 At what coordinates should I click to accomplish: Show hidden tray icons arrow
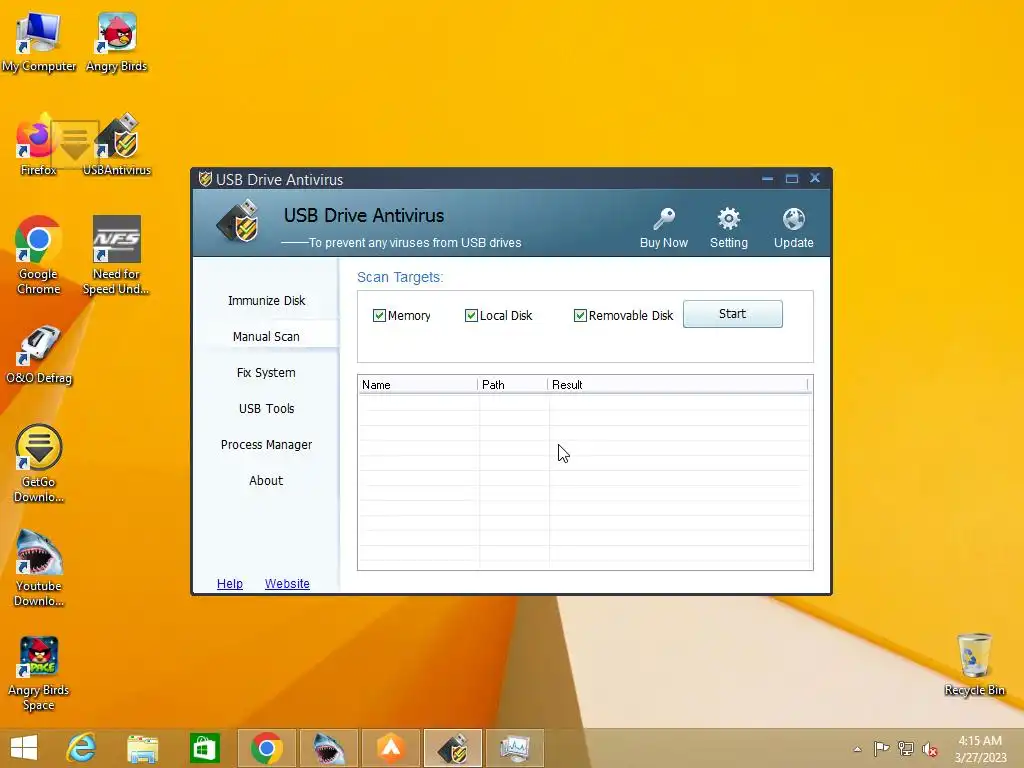click(857, 749)
